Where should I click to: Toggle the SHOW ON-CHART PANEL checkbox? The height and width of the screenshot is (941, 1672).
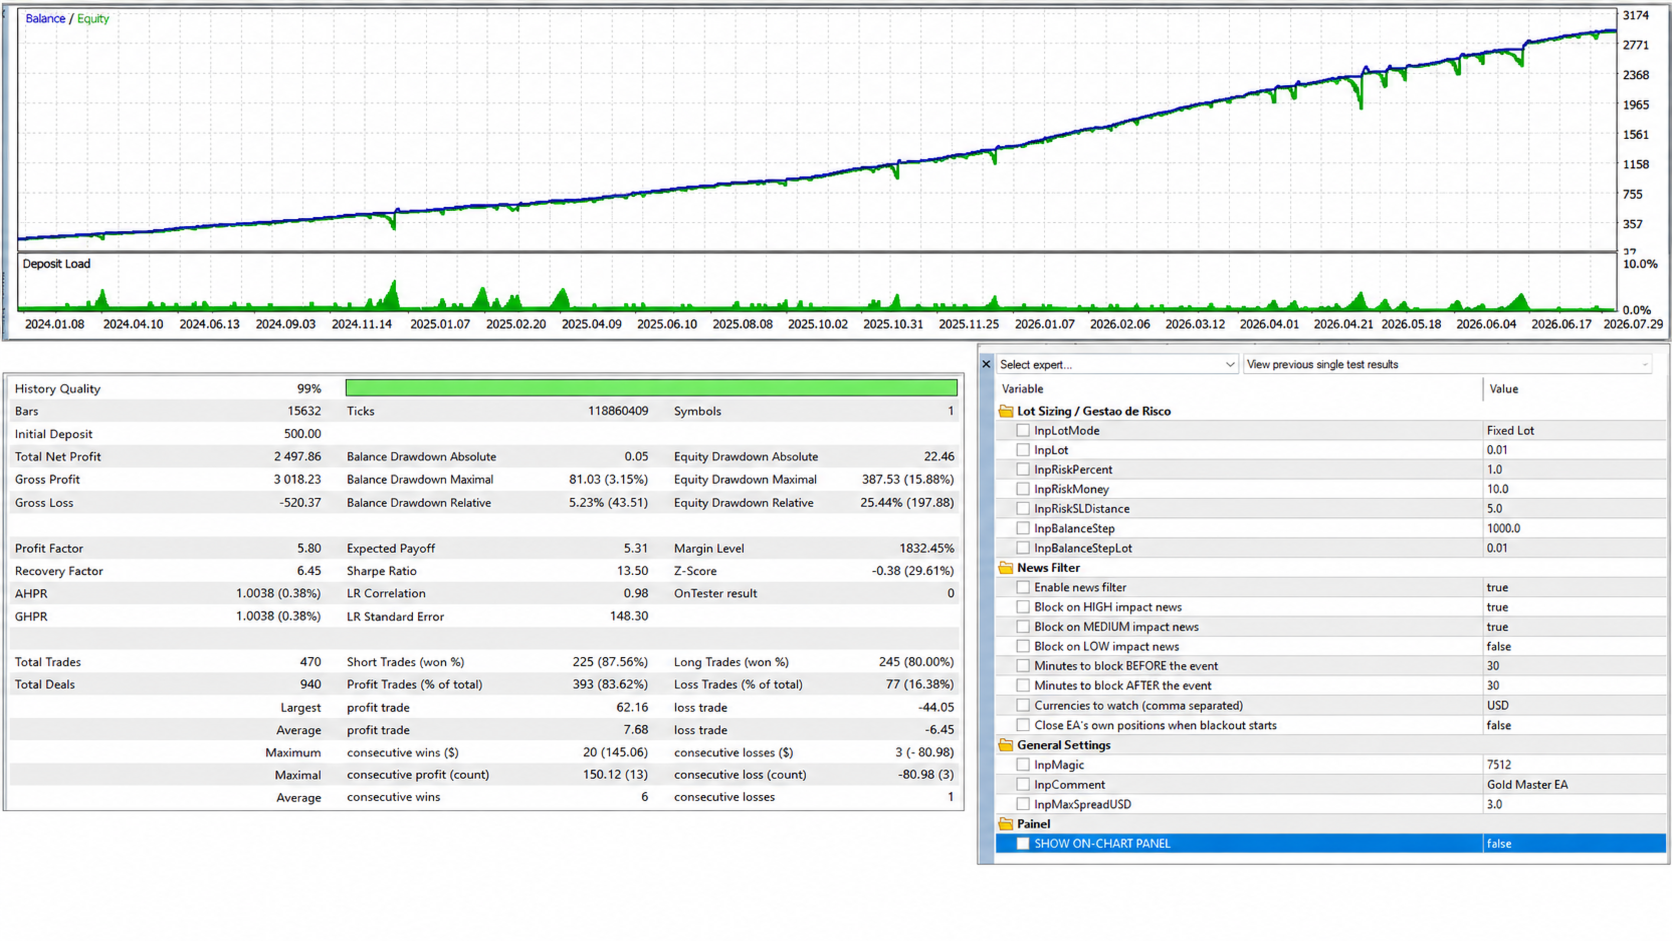1023,844
